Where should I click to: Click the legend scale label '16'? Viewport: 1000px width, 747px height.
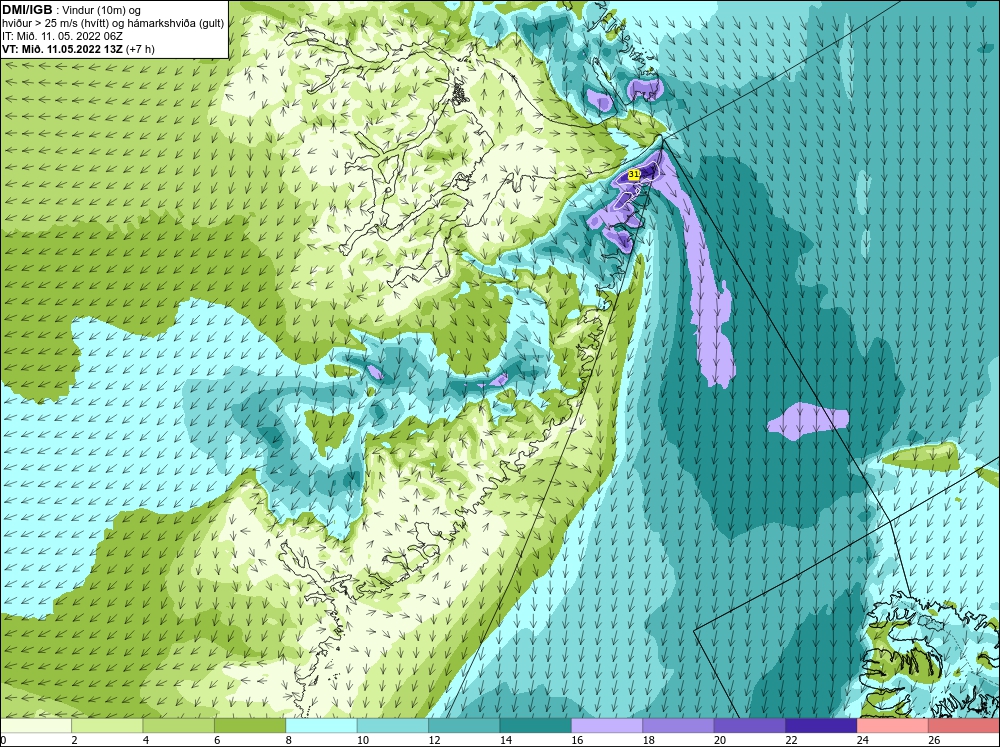(577, 740)
